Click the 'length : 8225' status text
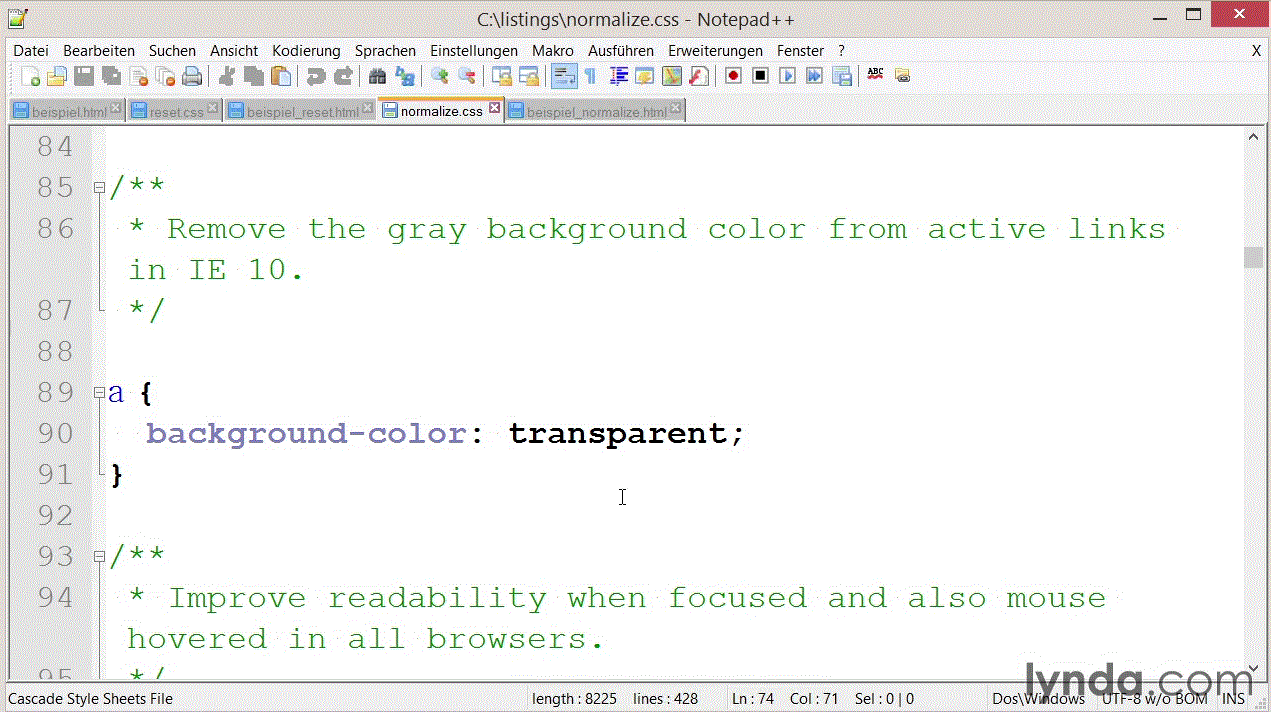 (574, 699)
